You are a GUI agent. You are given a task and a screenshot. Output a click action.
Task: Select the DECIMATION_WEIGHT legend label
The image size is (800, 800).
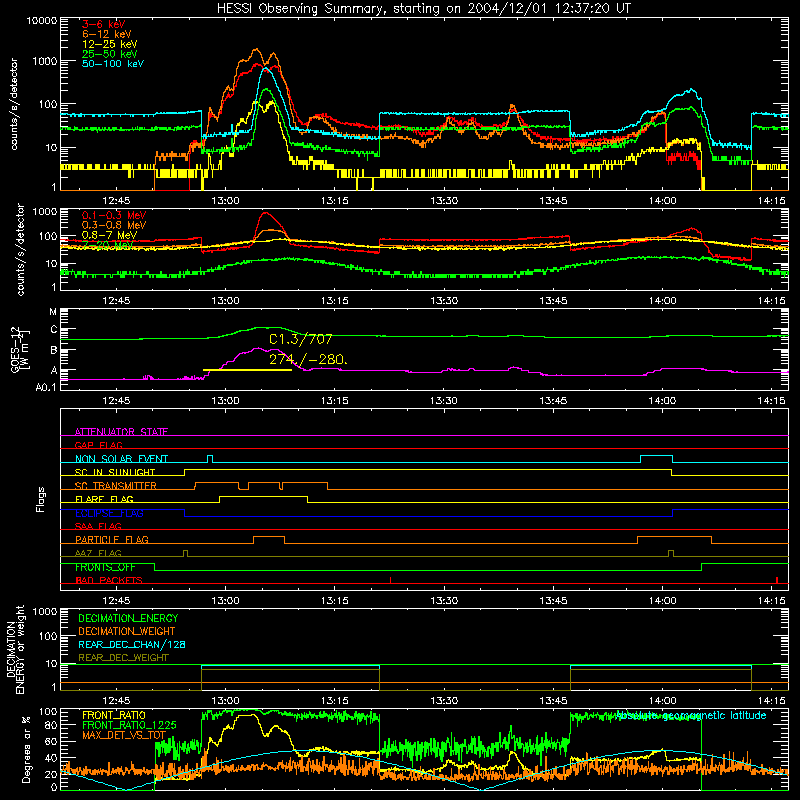127,631
